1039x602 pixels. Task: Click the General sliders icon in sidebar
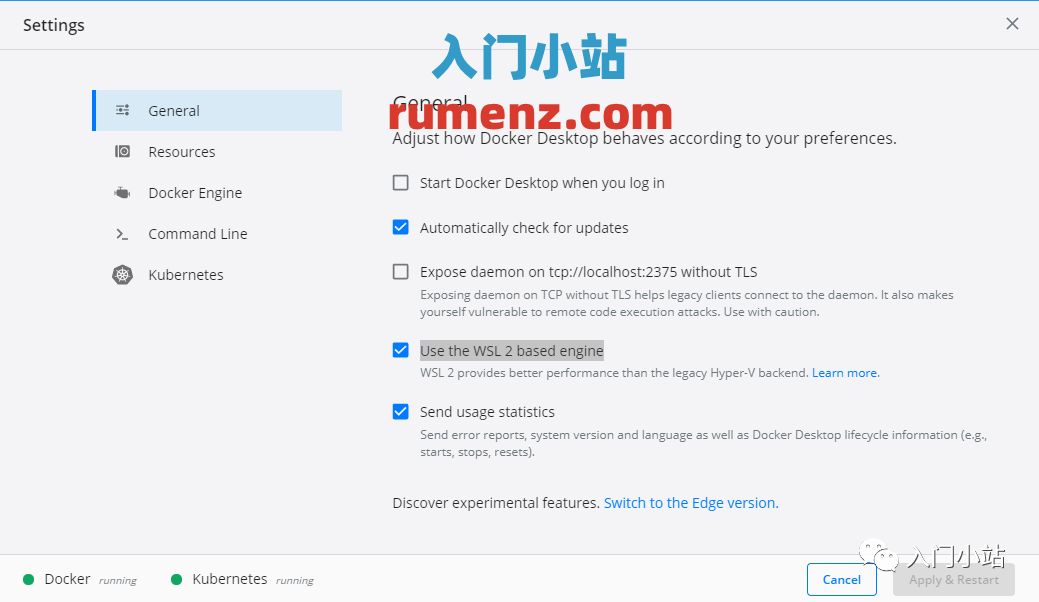tap(123, 110)
